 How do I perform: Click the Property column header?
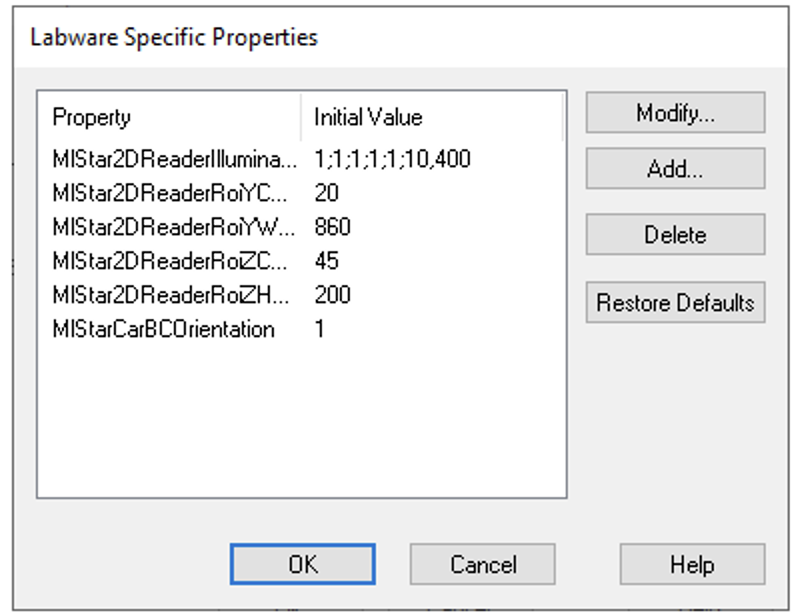coord(92,117)
